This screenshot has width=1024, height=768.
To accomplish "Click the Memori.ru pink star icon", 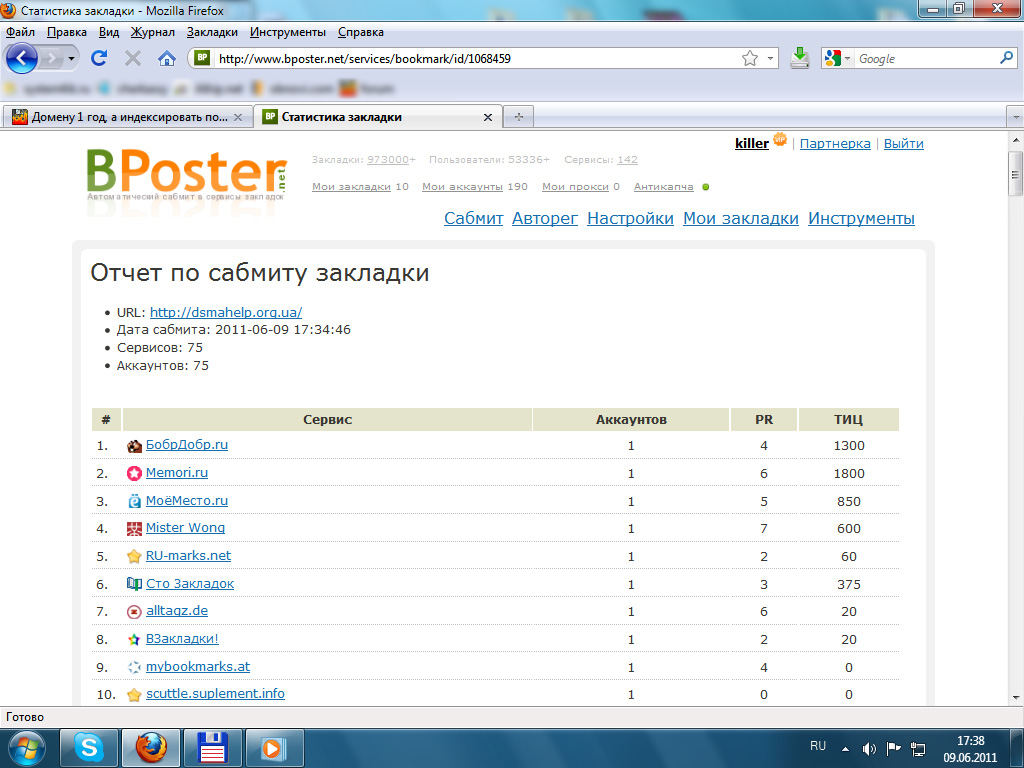I will (134, 473).
